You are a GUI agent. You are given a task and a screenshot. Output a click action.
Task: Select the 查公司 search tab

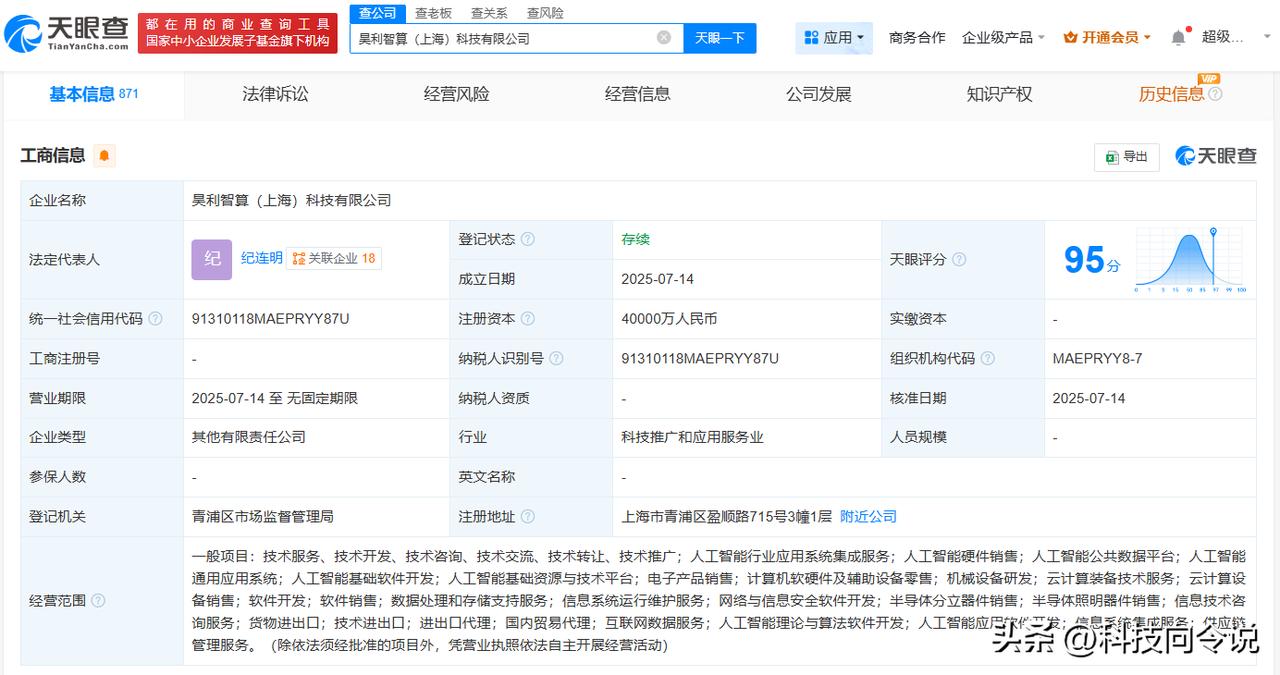coord(378,13)
